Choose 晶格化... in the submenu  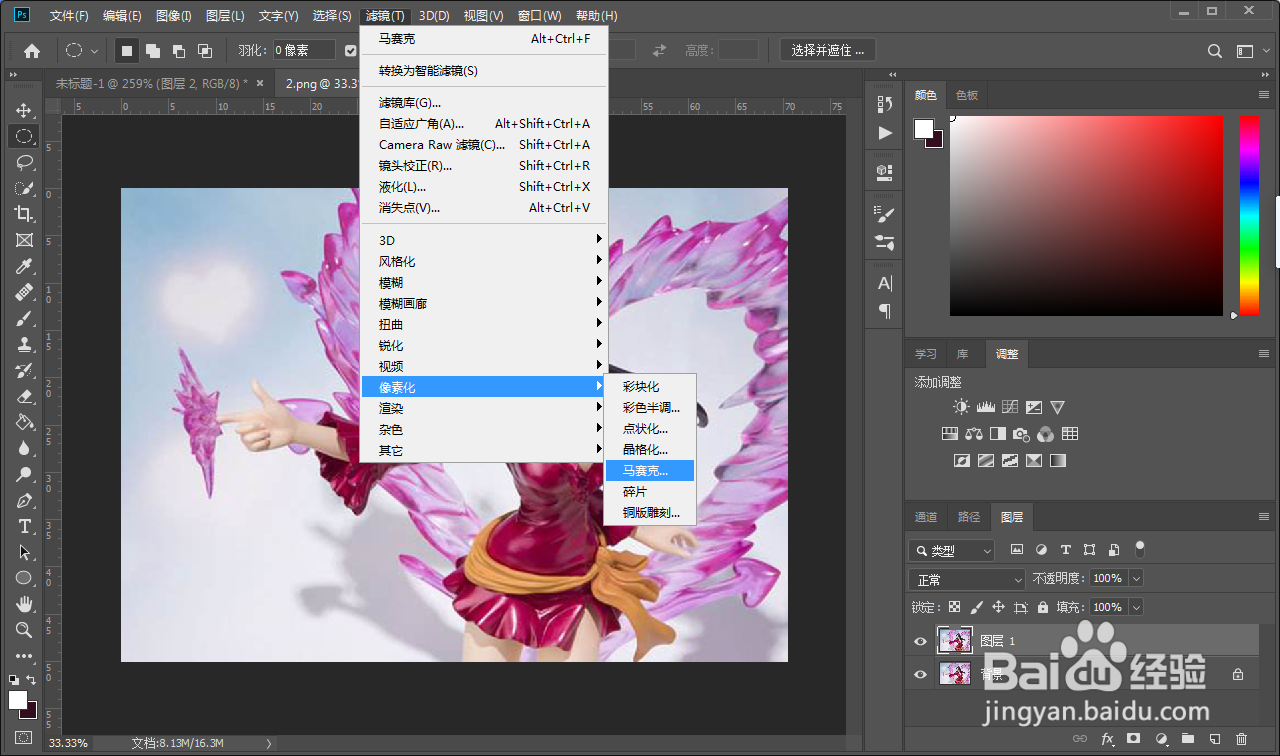[x=650, y=450]
